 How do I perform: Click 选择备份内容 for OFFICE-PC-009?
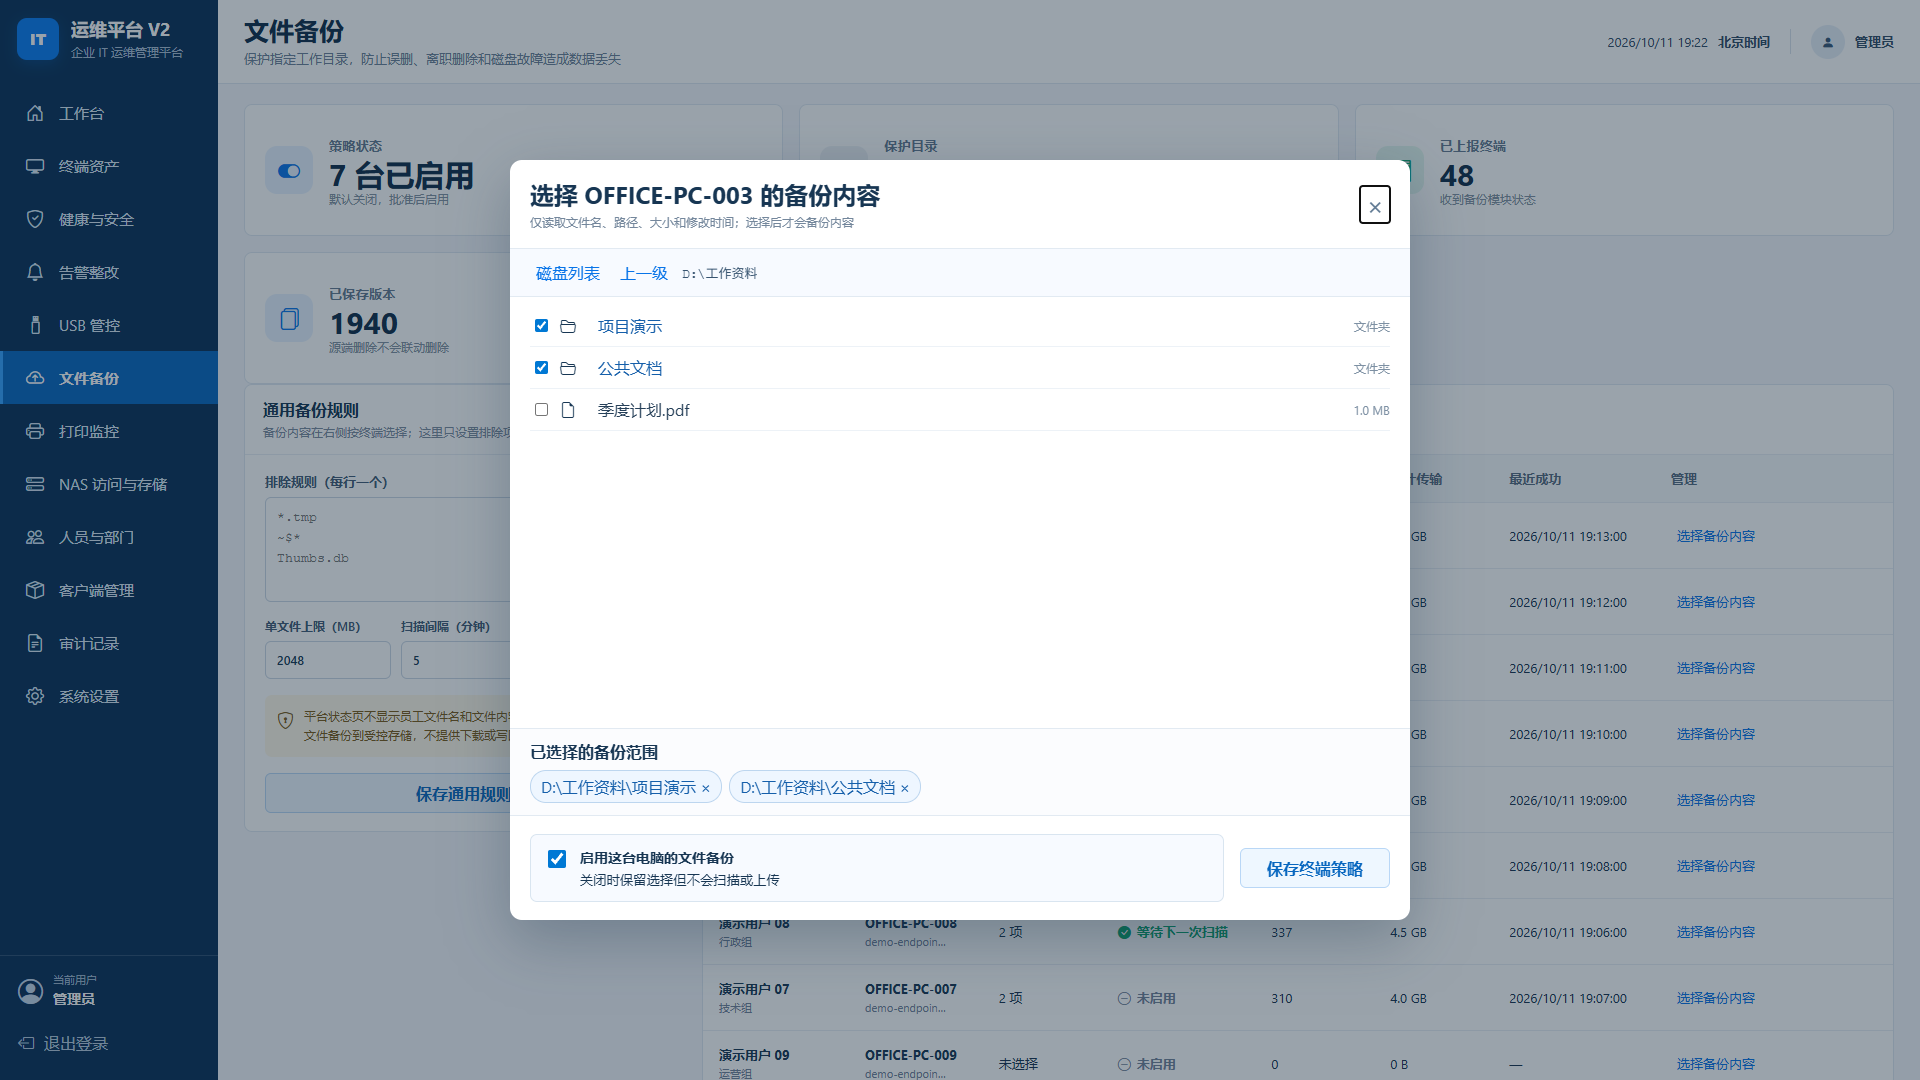coord(1716,1064)
